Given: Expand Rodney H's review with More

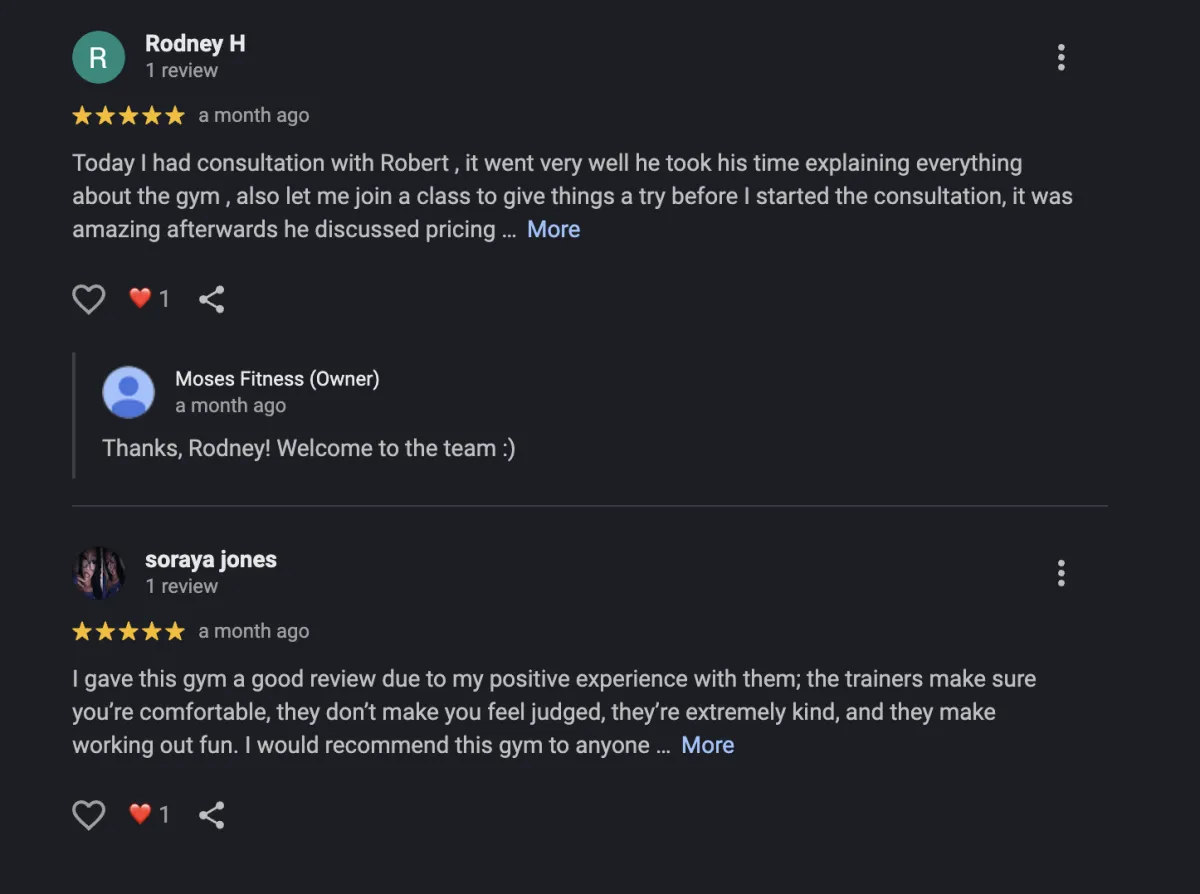Looking at the screenshot, I should tap(553, 229).
